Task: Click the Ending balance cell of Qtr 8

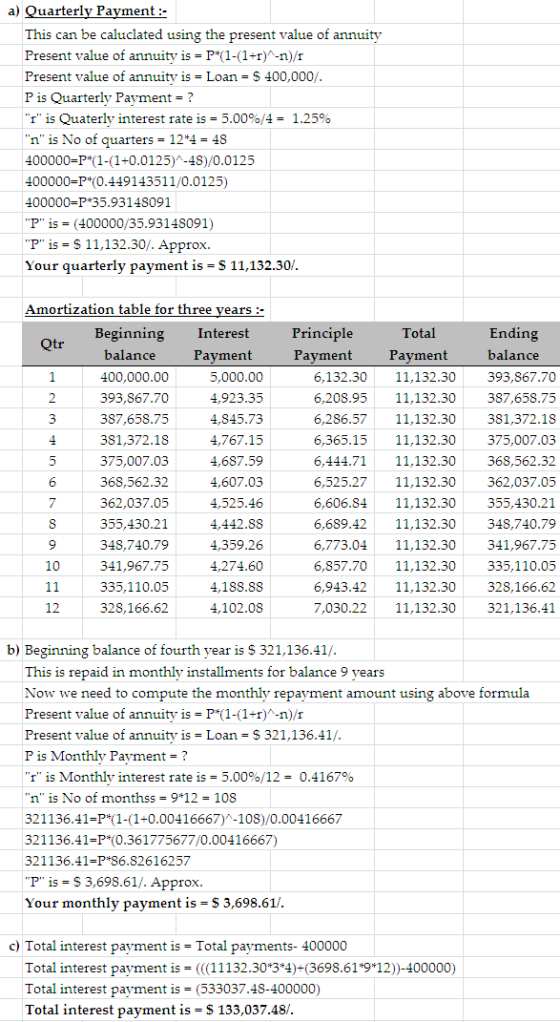Action: [x=522, y=524]
